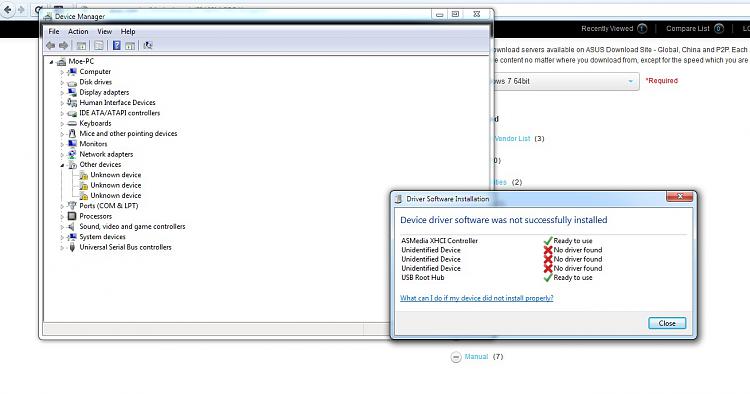Collapse the Other devices node arrow
The width and height of the screenshot is (750, 394).
pyautogui.click(x=62, y=165)
